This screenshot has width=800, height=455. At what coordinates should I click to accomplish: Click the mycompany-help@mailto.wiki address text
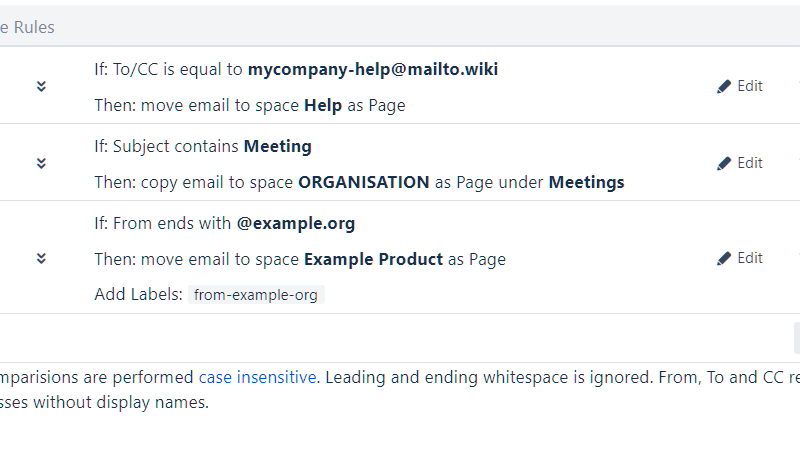click(x=372, y=70)
